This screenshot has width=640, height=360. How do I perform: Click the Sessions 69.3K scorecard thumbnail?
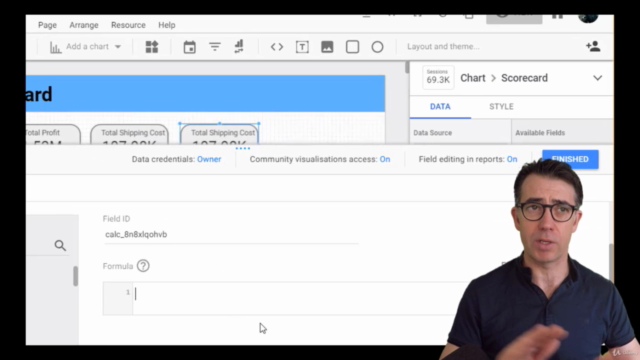point(438,77)
